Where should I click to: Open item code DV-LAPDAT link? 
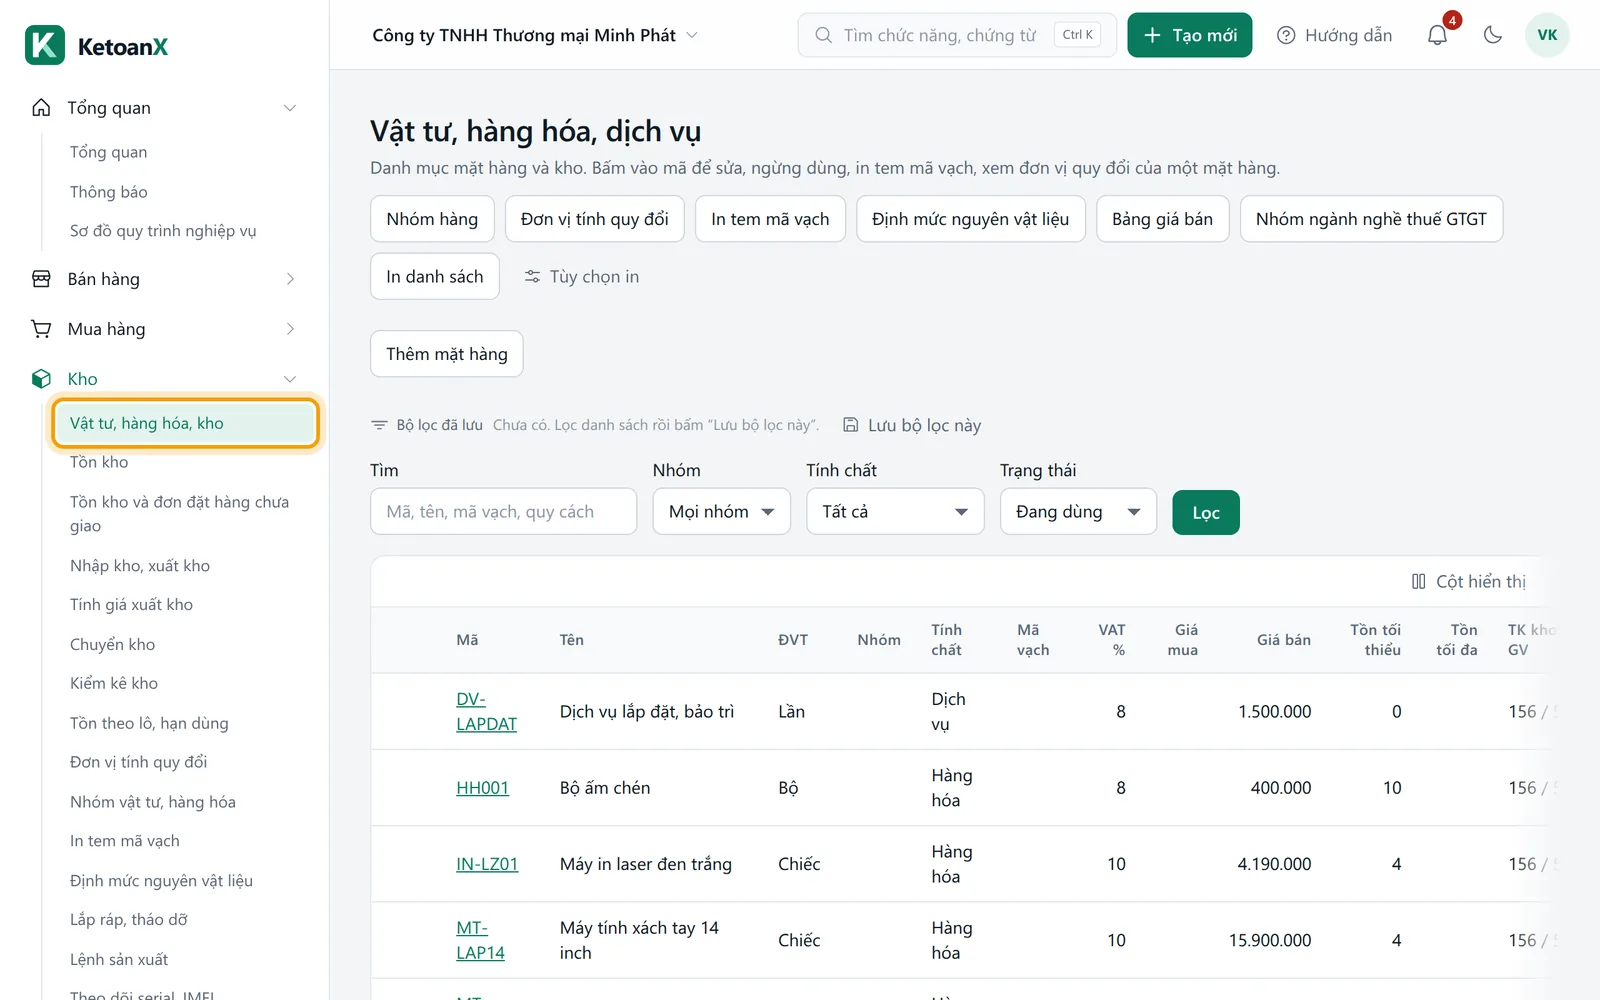(486, 712)
